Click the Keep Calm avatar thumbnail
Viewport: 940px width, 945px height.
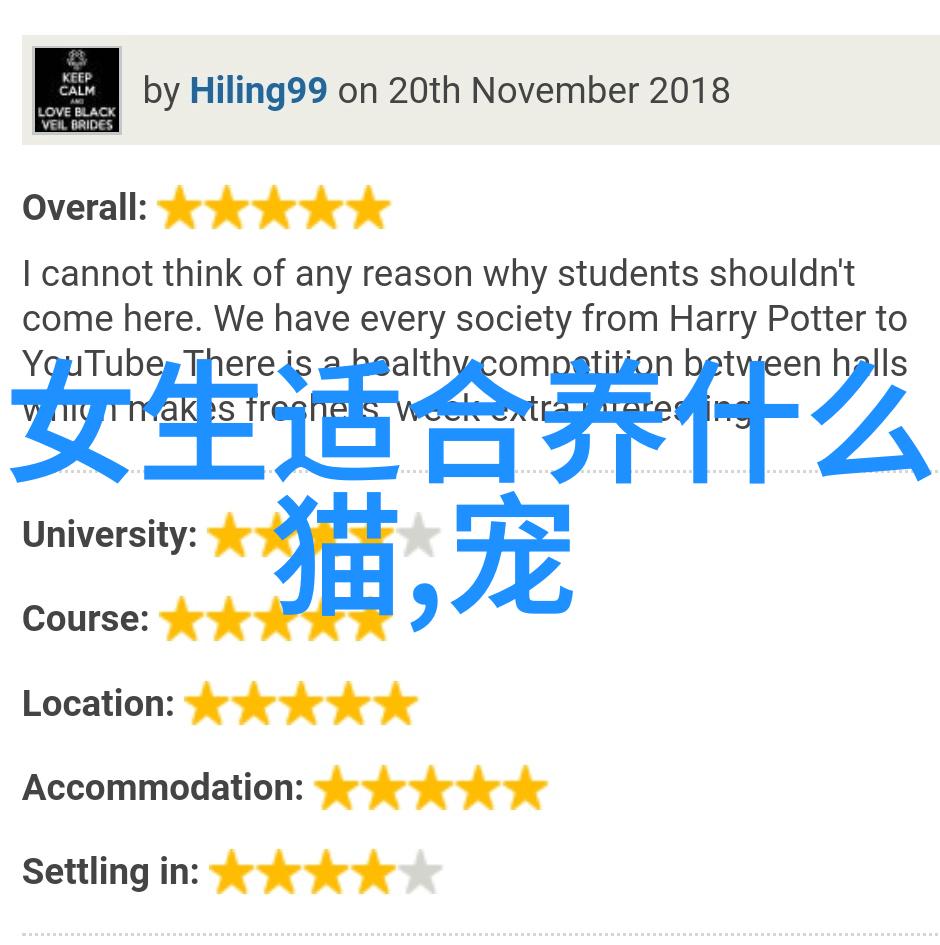77,90
